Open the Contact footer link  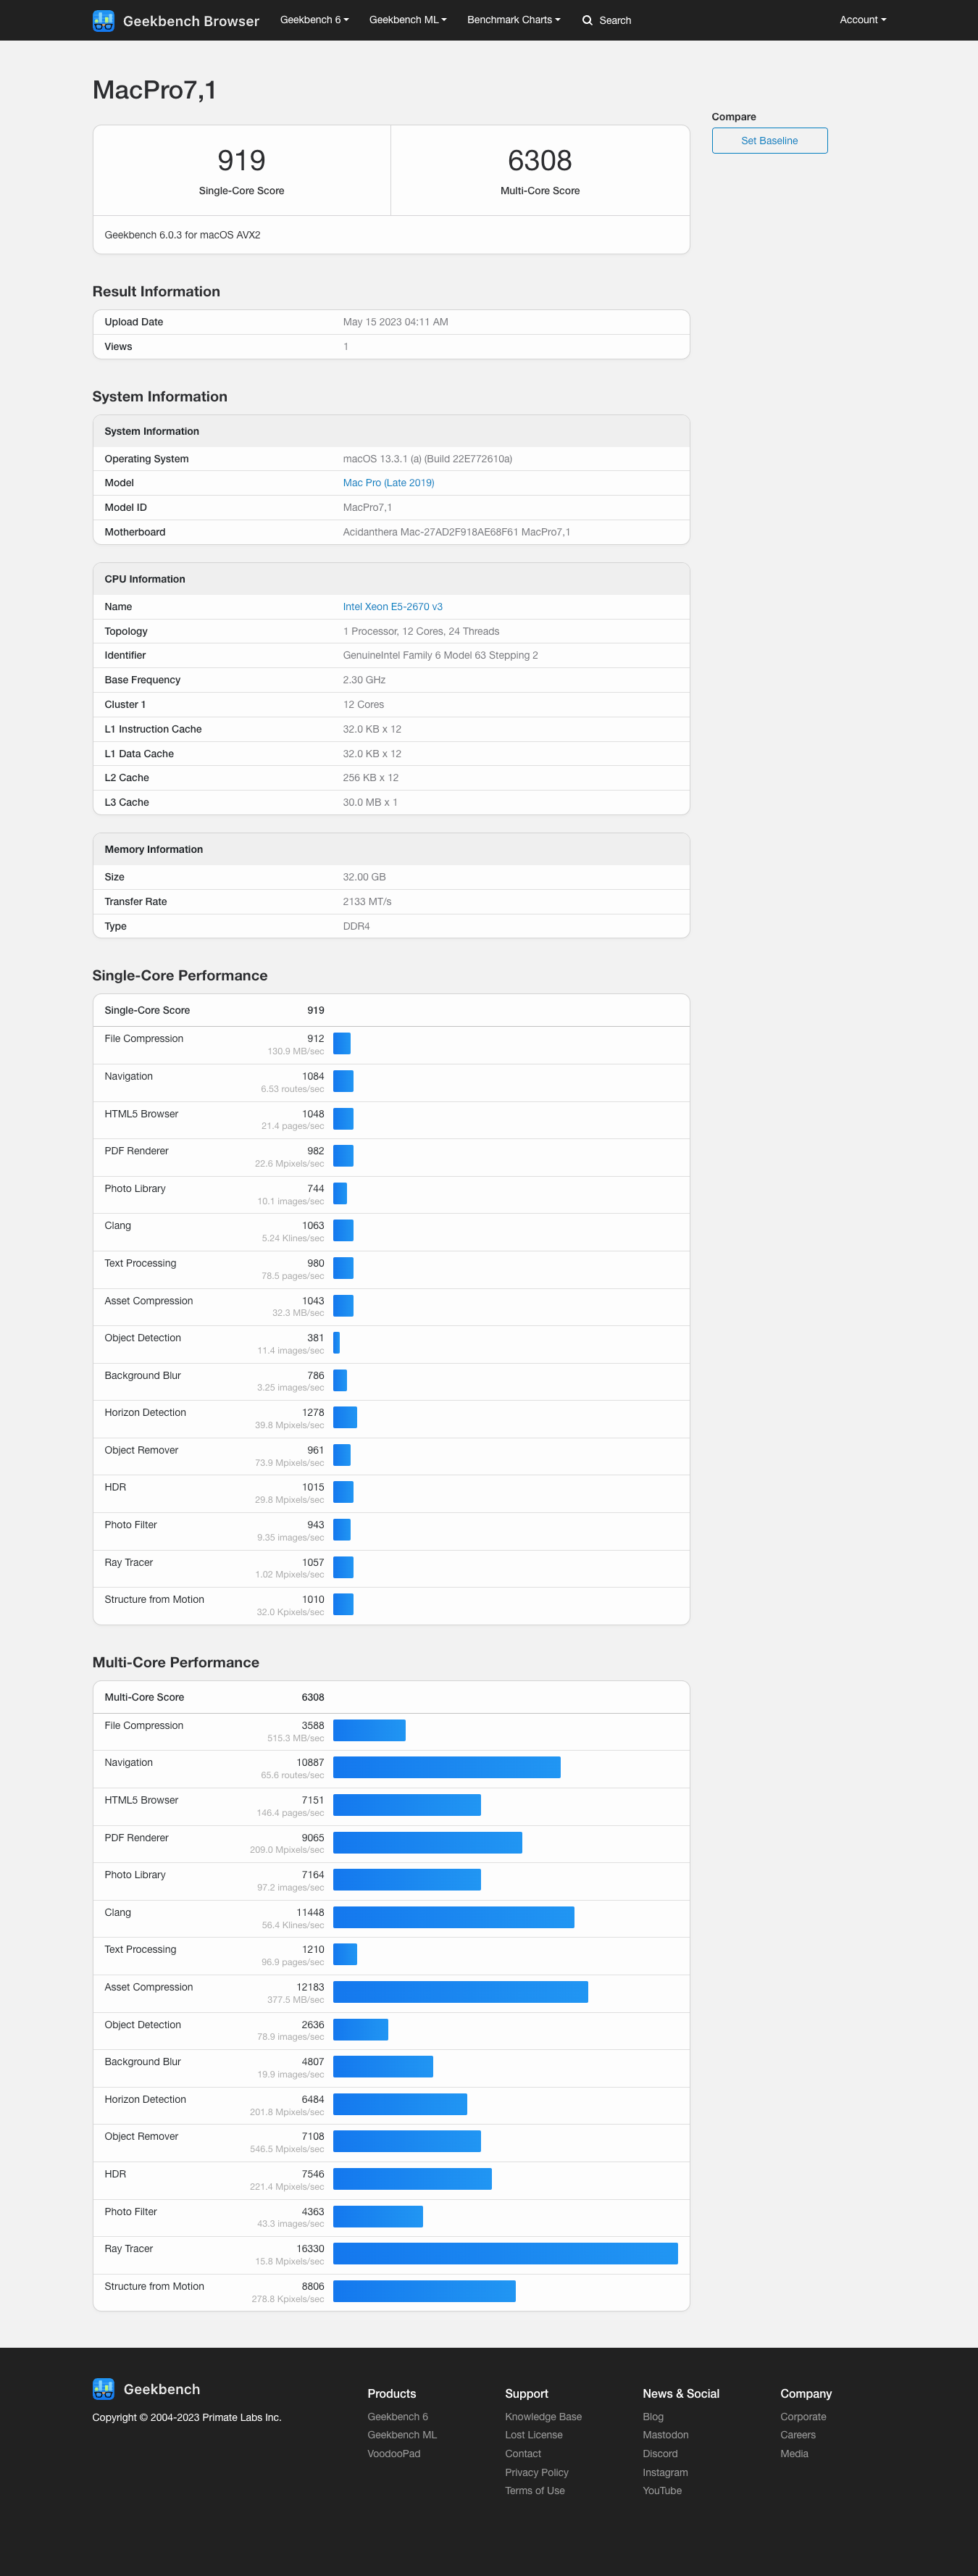tap(522, 2454)
